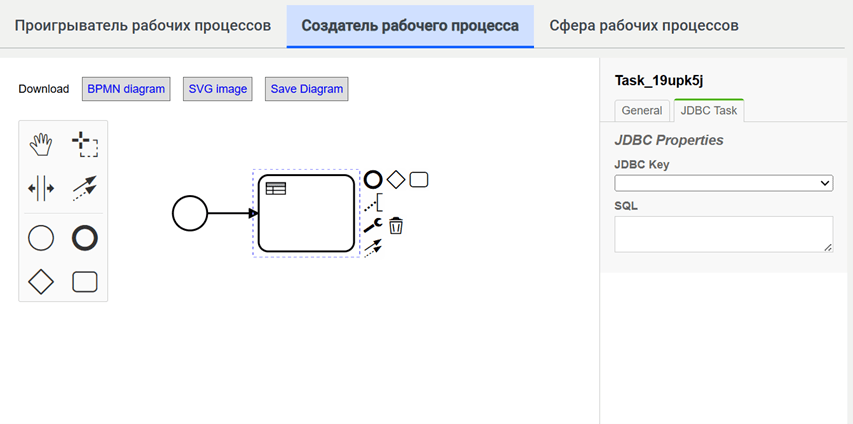Switch to the General properties tab

point(642,110)
